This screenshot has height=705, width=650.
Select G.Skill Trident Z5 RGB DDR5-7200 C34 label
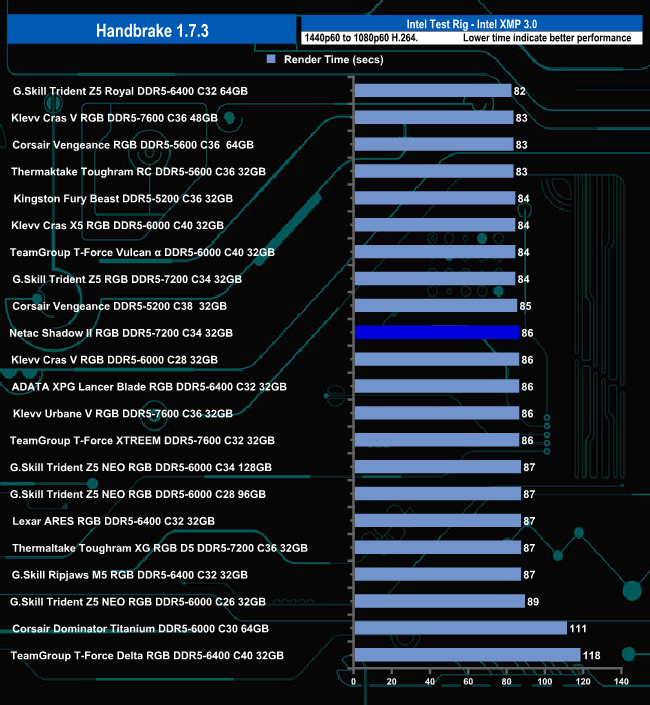pyautogui.click(x=127, y=279)
